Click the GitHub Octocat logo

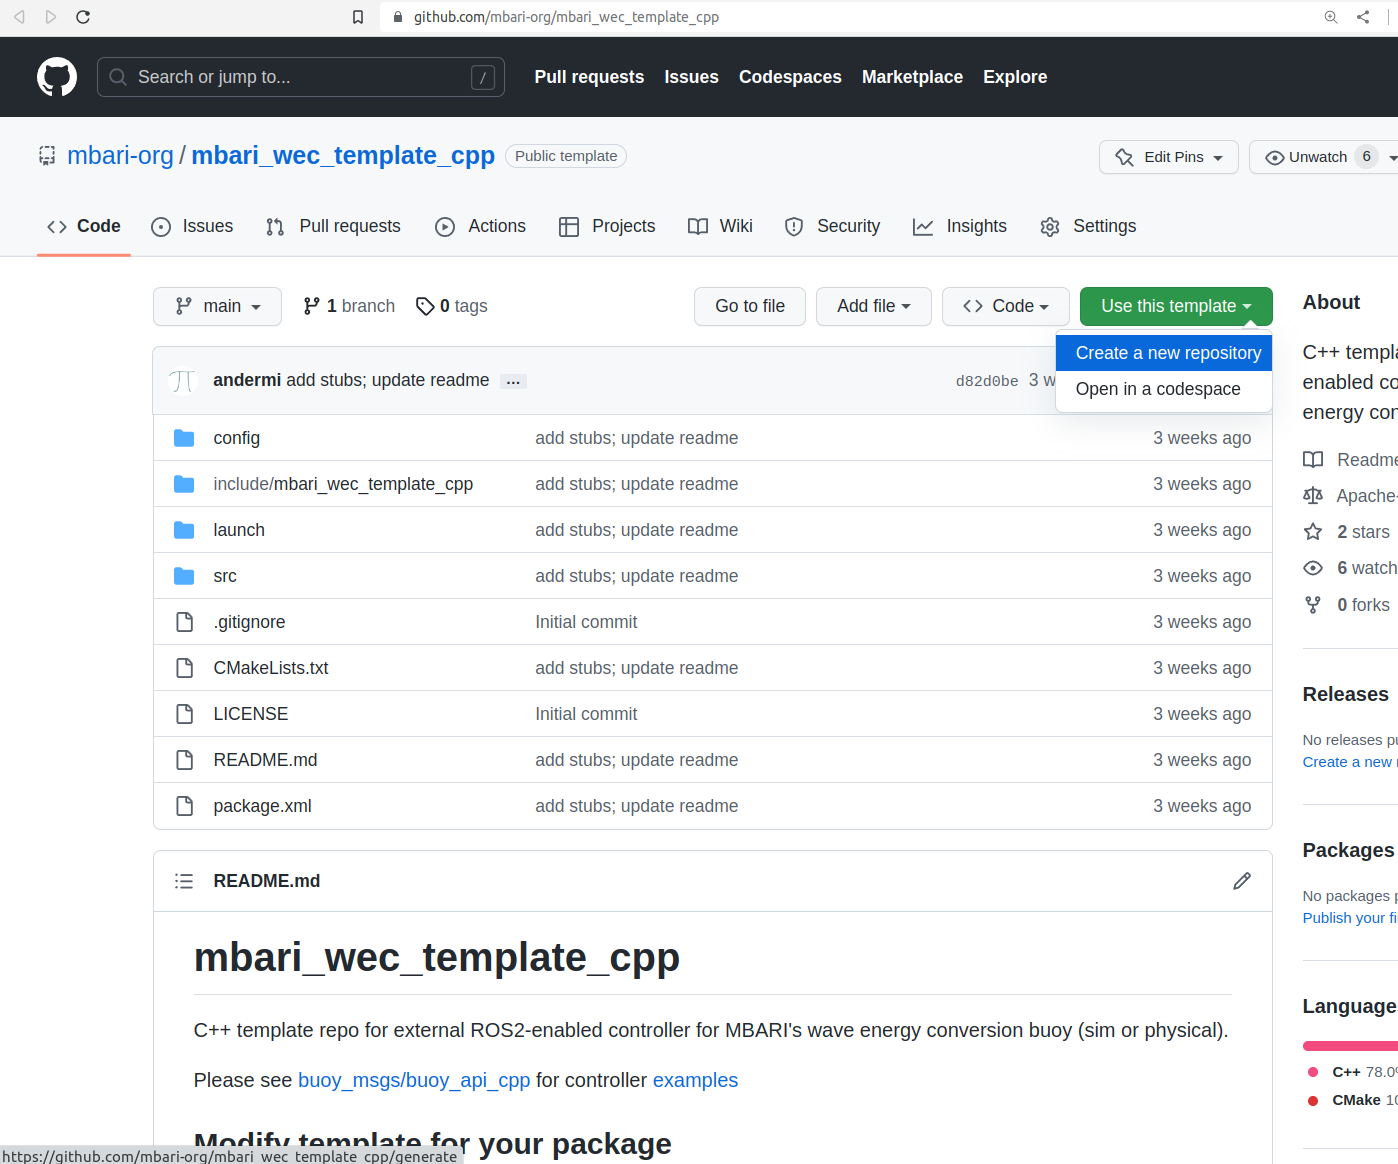(57, 77)
